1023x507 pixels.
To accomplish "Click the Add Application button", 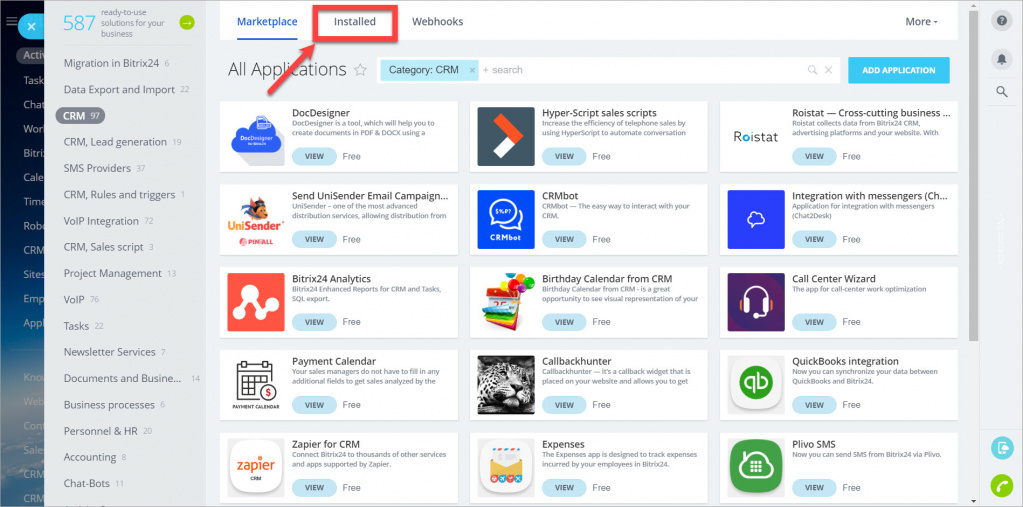I will click(898, 70).
